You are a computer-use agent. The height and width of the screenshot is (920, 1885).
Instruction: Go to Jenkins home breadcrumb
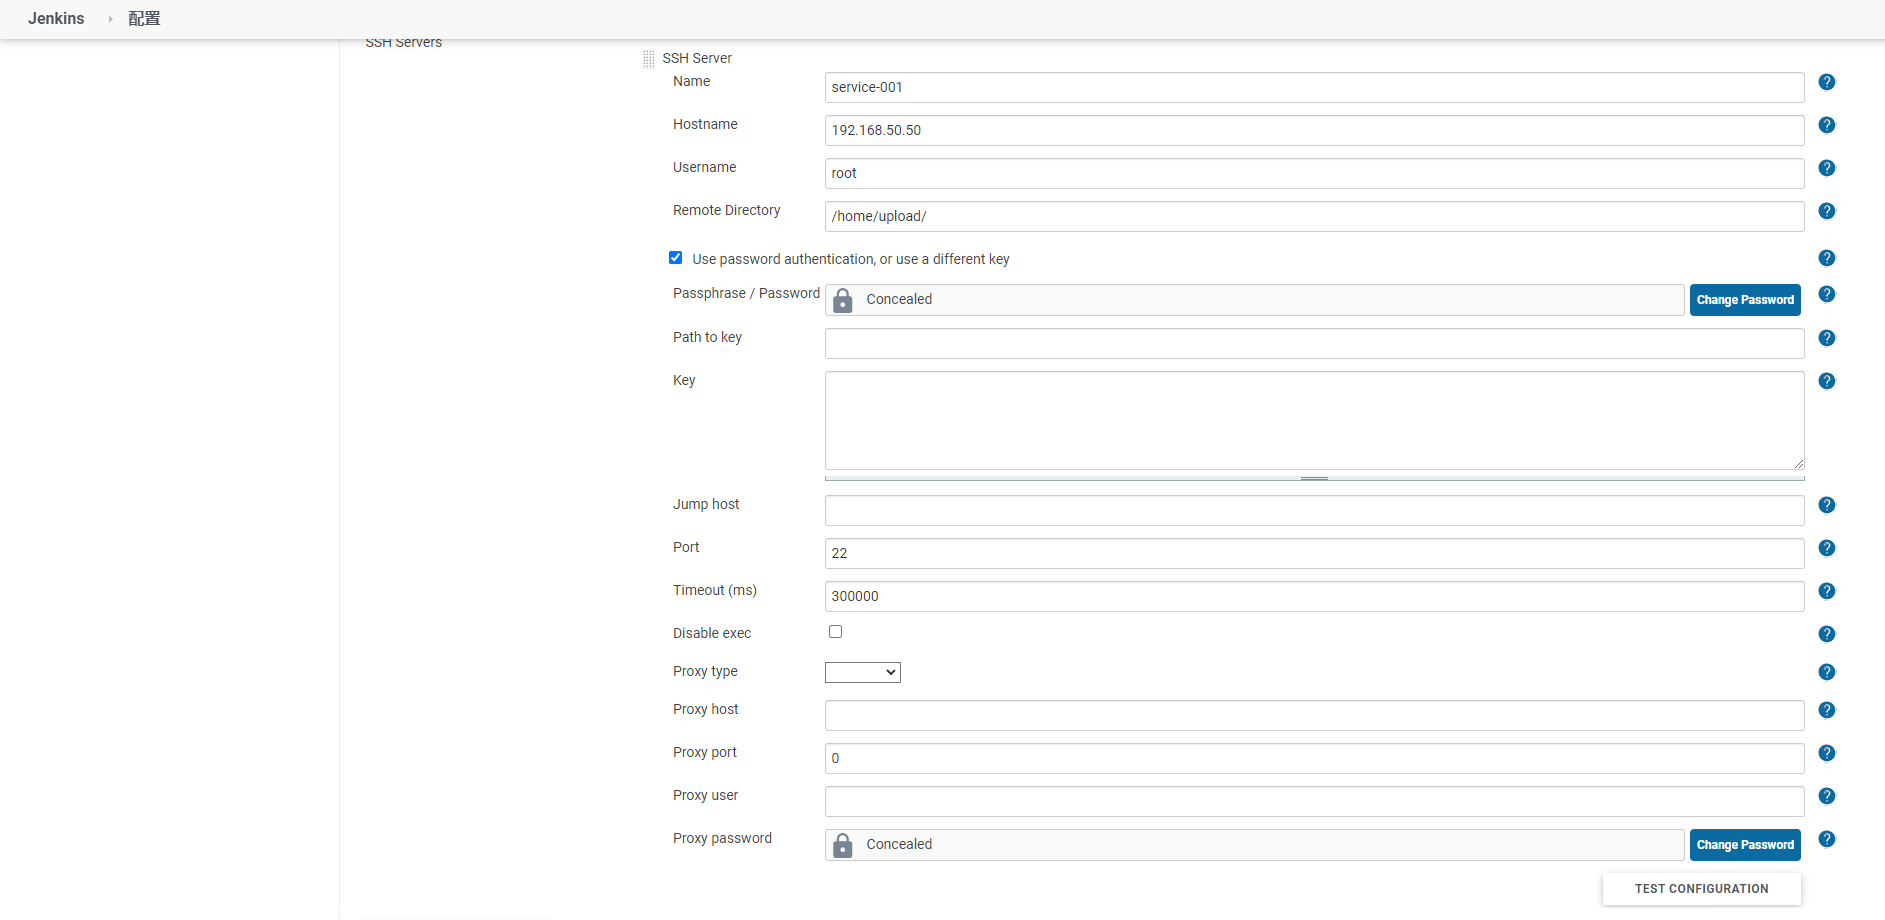(x=56, y=19)
